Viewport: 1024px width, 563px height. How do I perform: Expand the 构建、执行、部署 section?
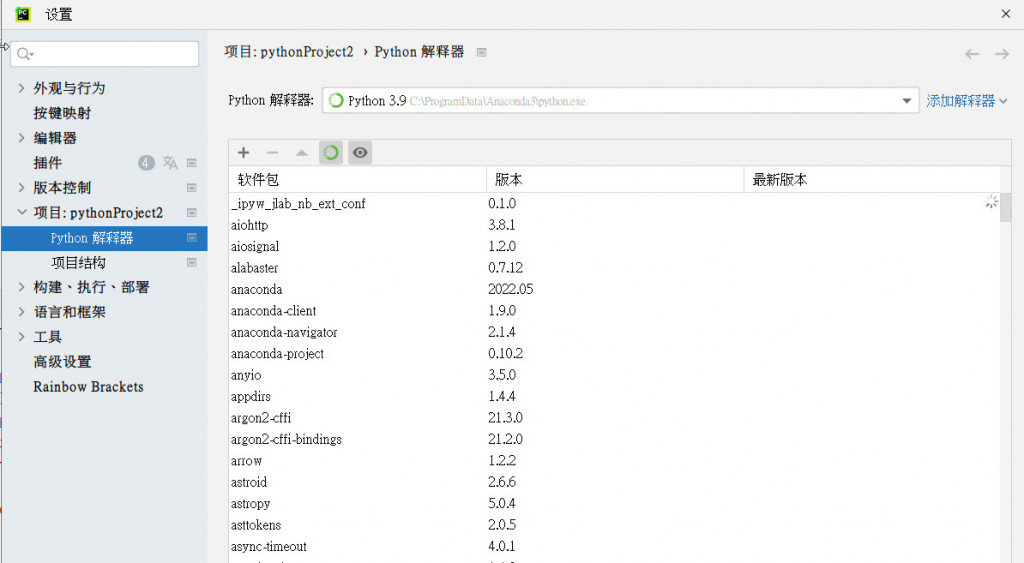coord(22,287)
